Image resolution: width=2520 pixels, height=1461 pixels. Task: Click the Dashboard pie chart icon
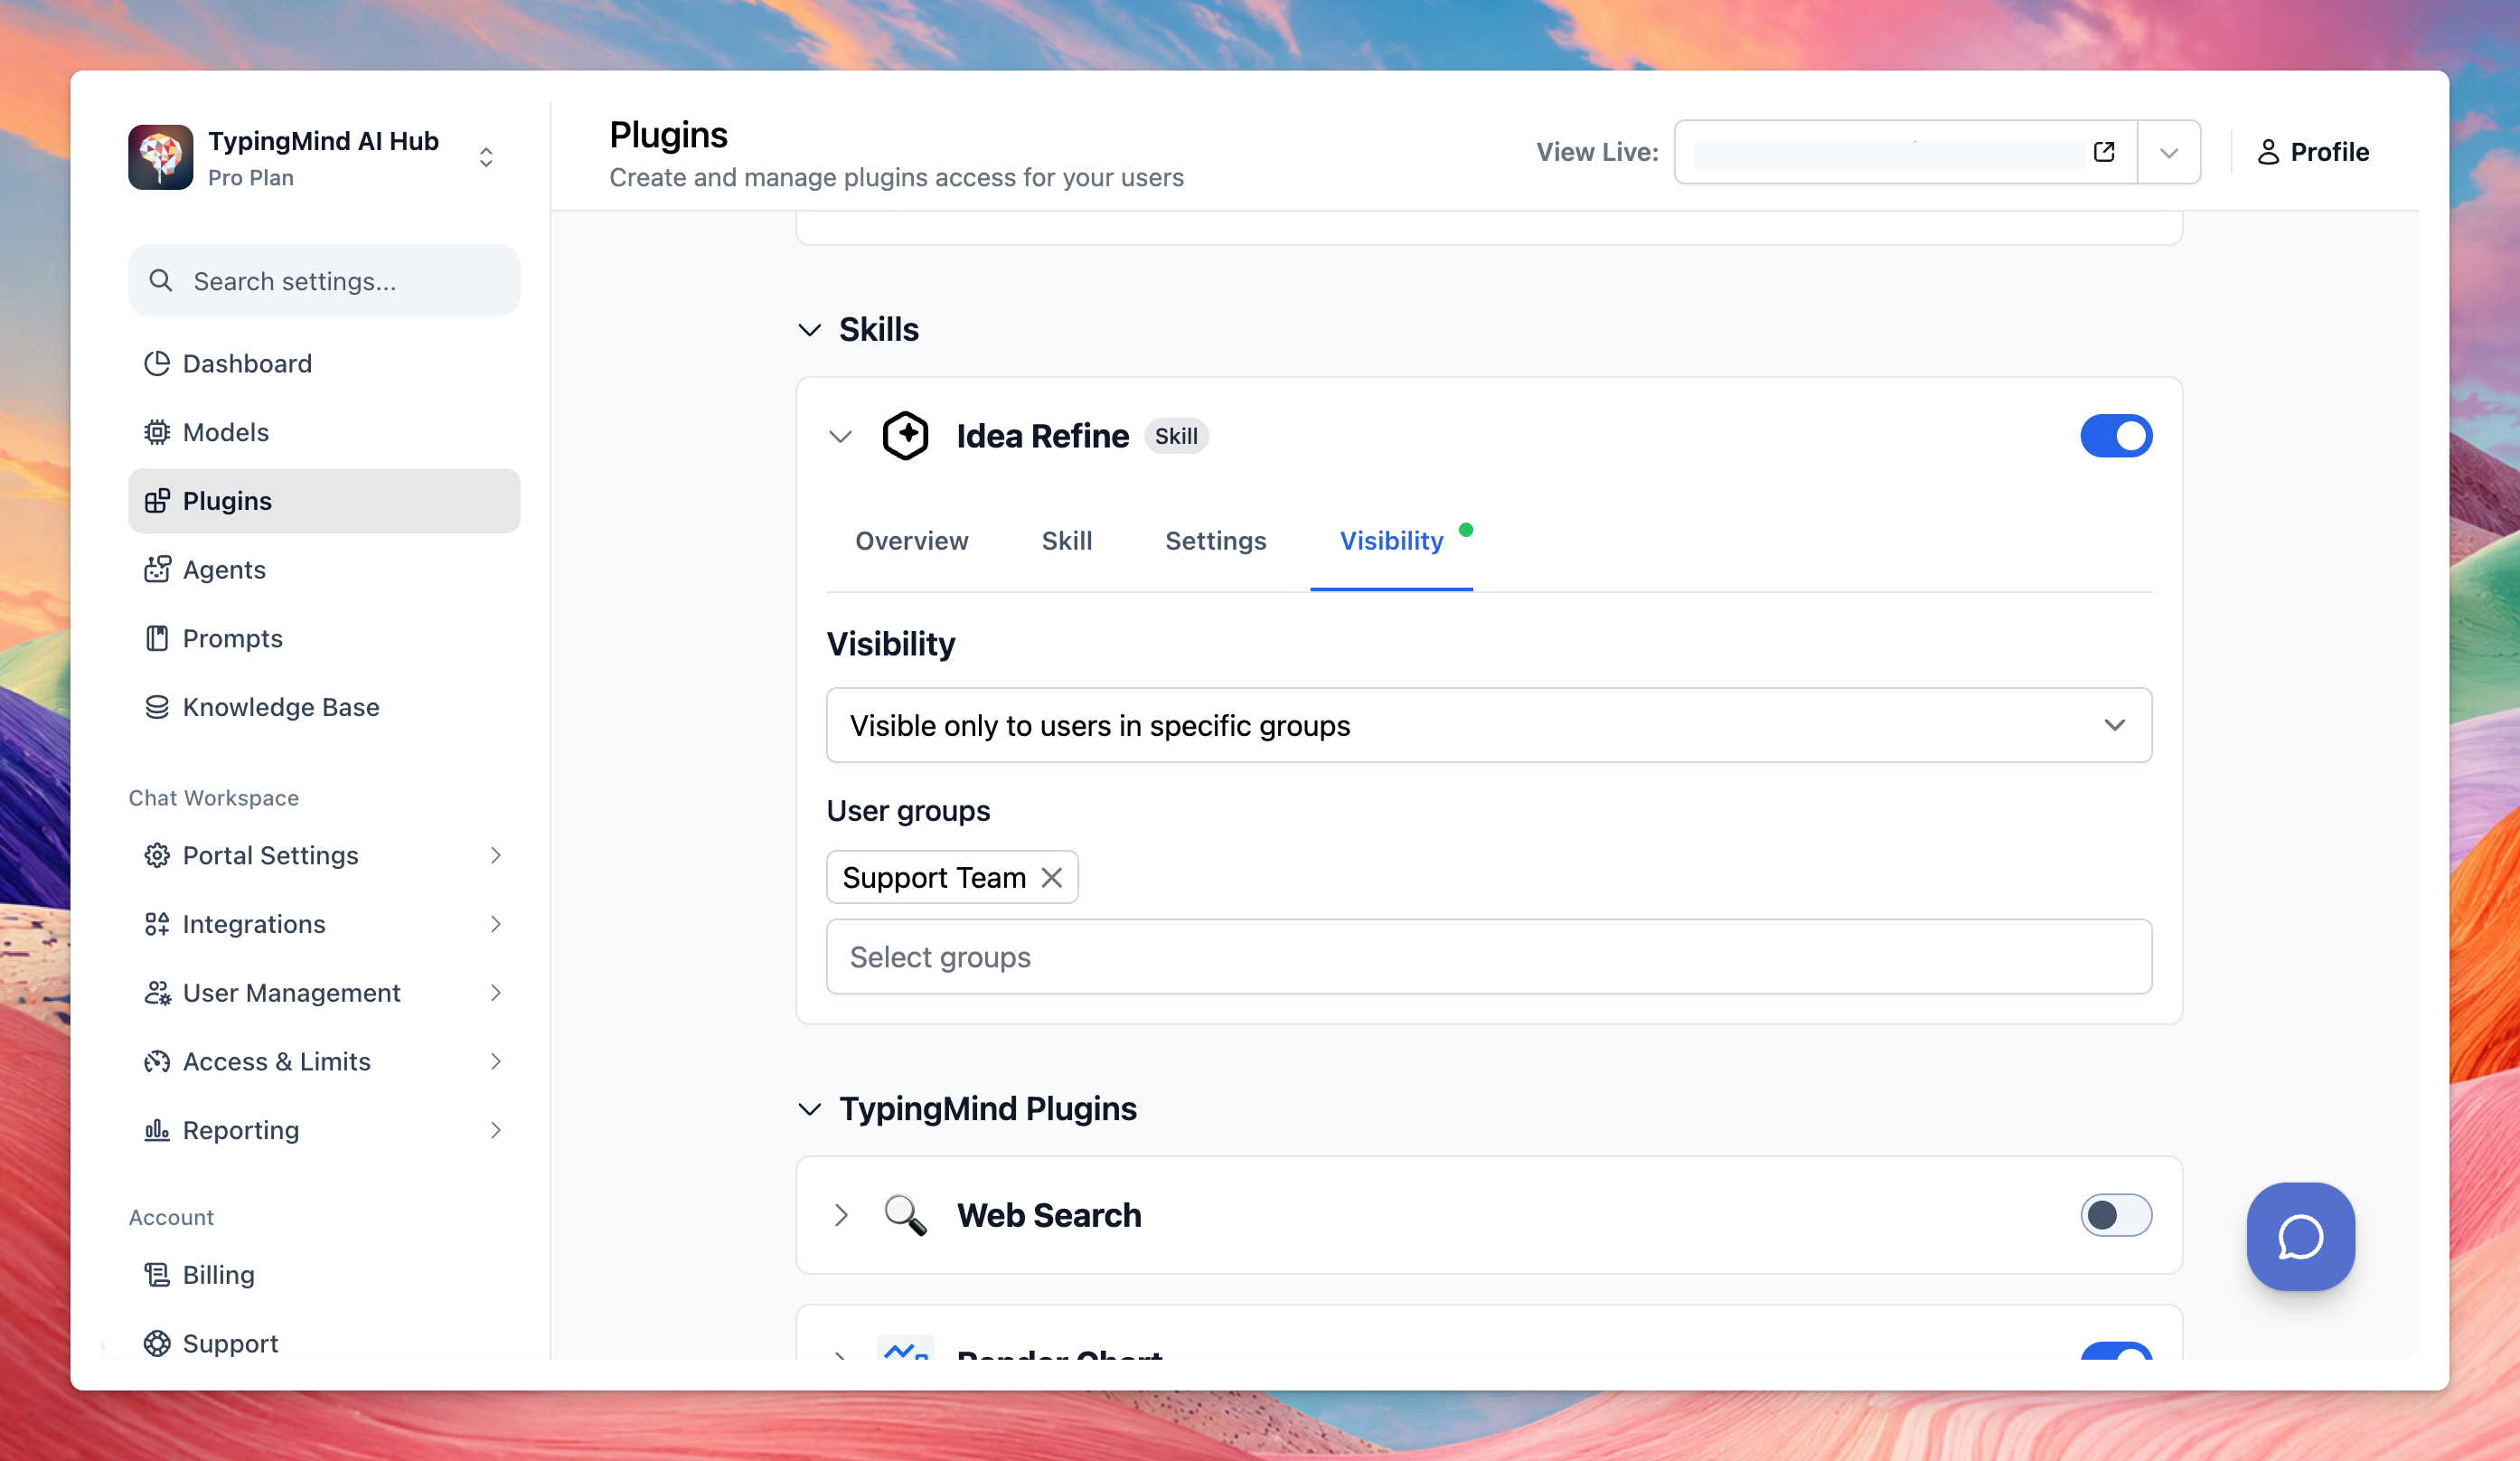[x=157, y=363]
